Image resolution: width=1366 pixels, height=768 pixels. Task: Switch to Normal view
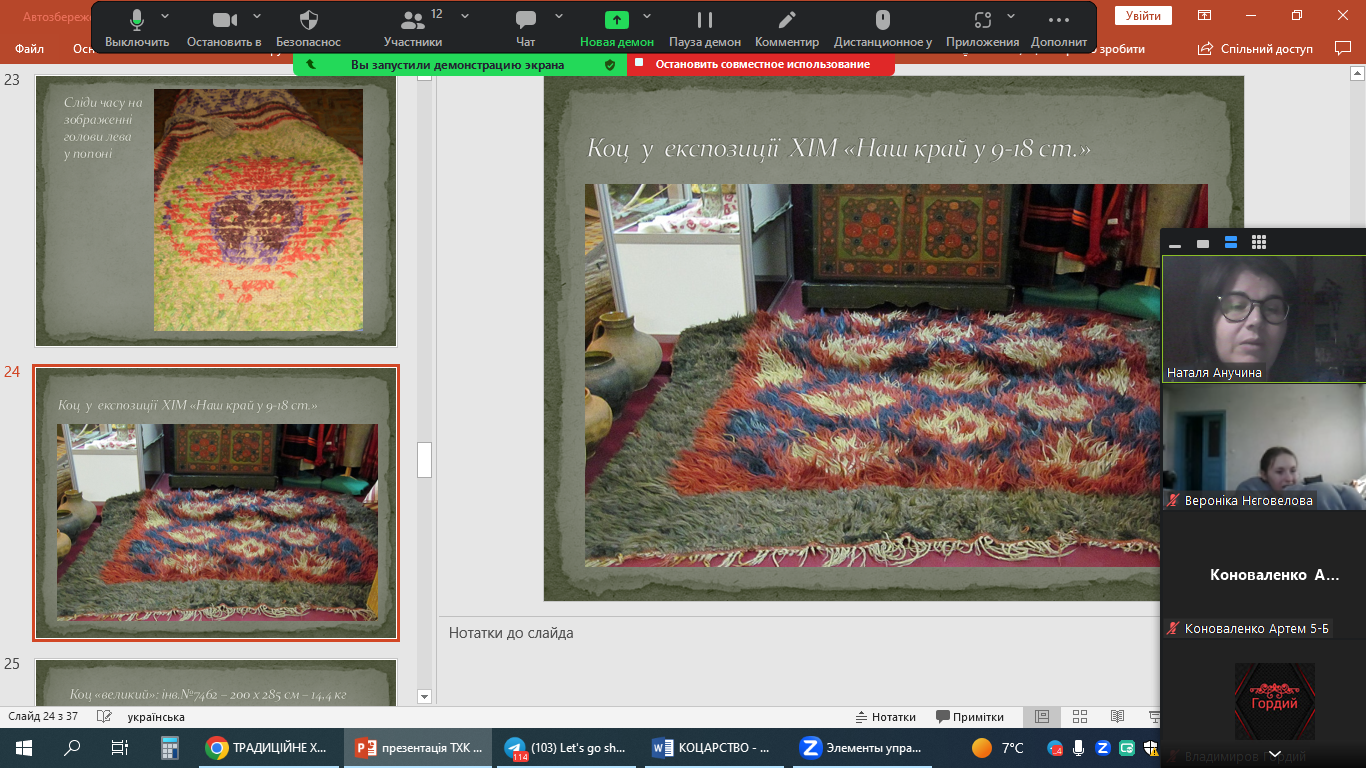1042,717
